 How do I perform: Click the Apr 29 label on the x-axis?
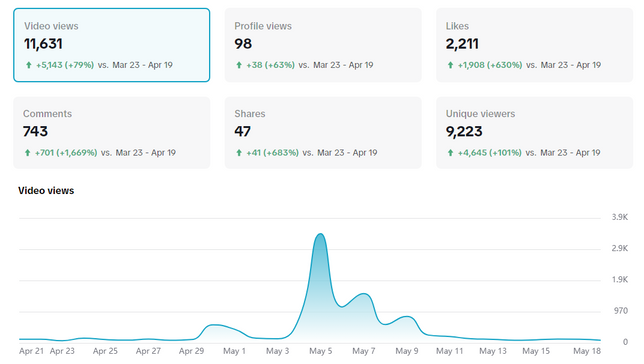coord(191,351)
